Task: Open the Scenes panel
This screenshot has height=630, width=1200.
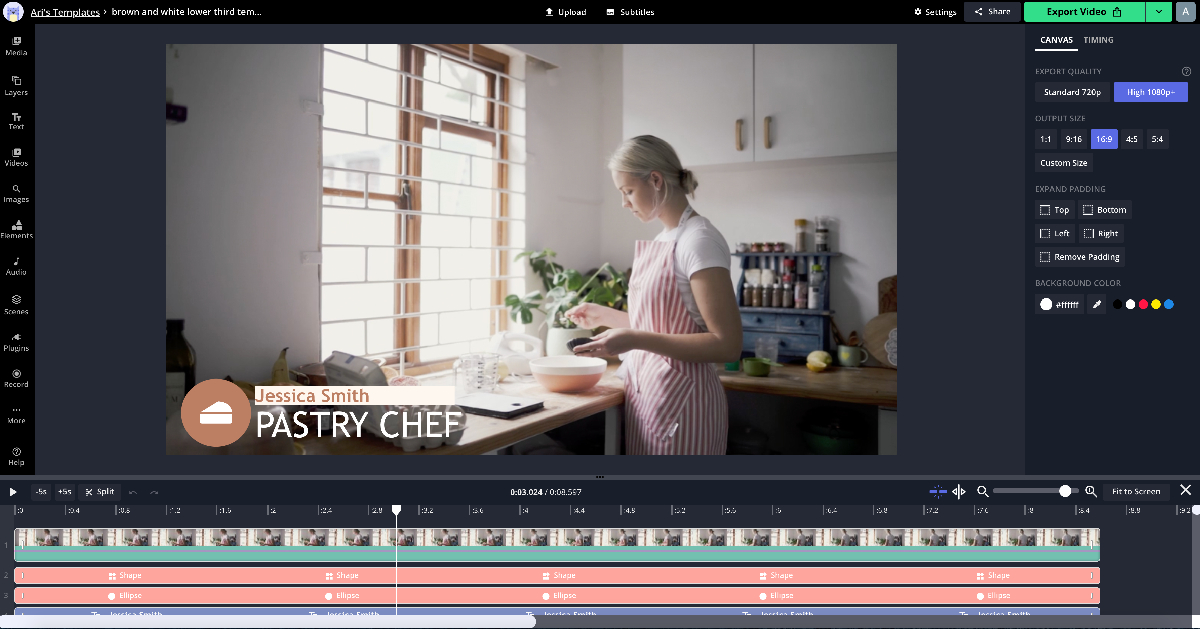Action: 15,303
